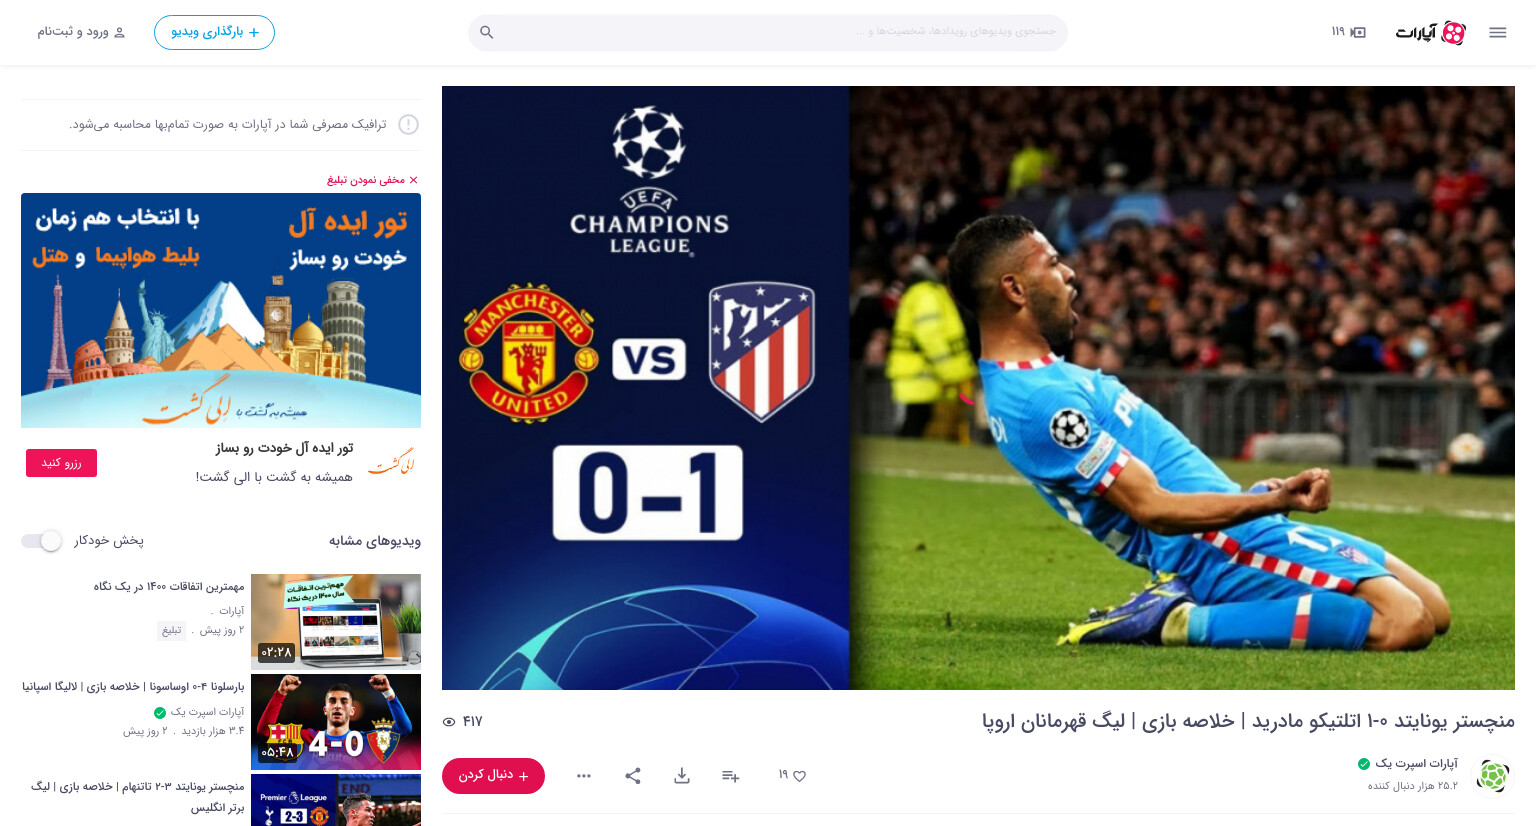Like the video with the heart icon

792,776
